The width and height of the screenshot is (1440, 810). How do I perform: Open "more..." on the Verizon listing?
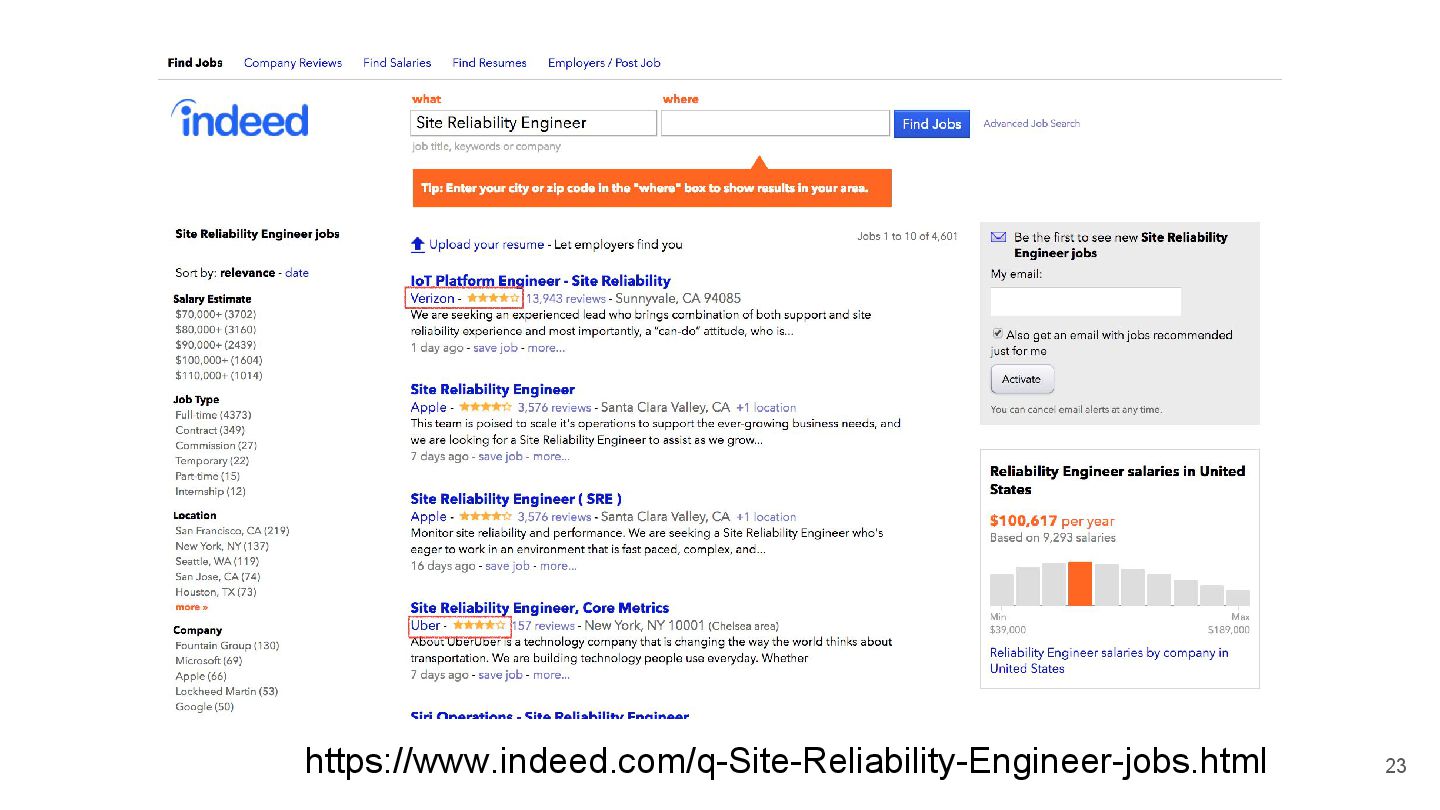click(x=546, y=348)
